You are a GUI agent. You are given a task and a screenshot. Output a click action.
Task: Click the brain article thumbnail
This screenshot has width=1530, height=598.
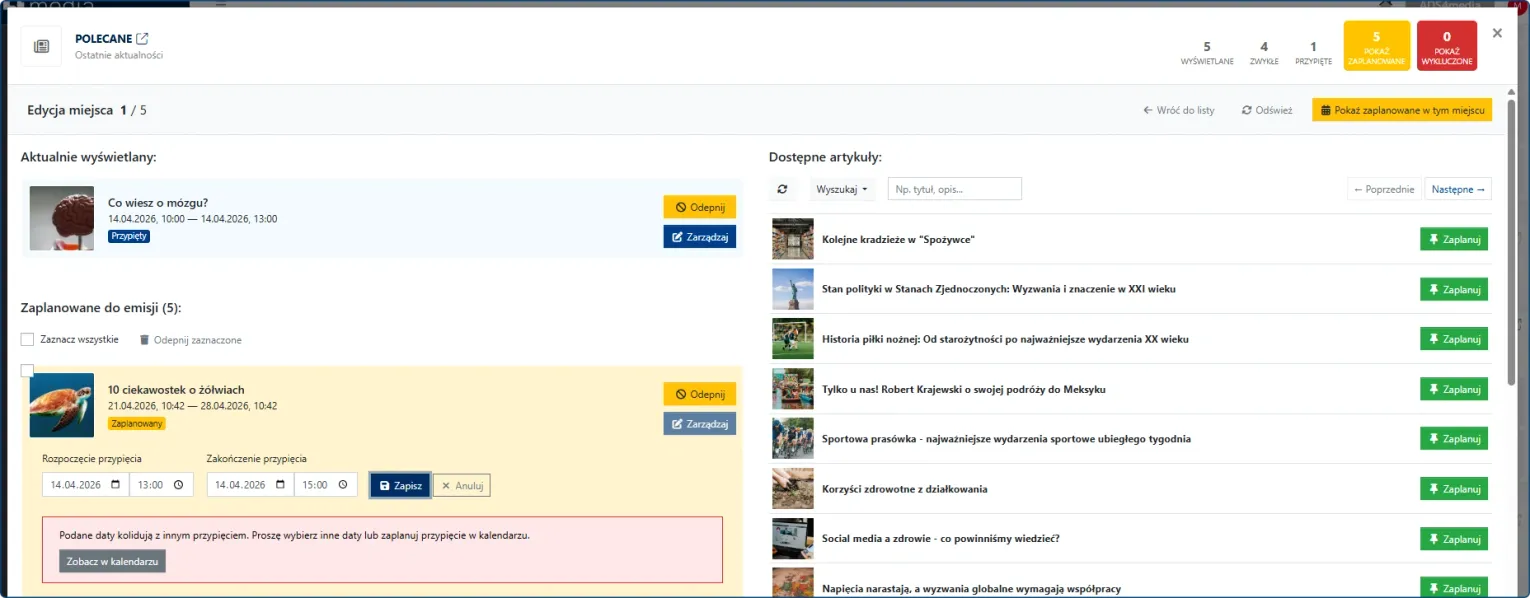click(x=62, y=218)
